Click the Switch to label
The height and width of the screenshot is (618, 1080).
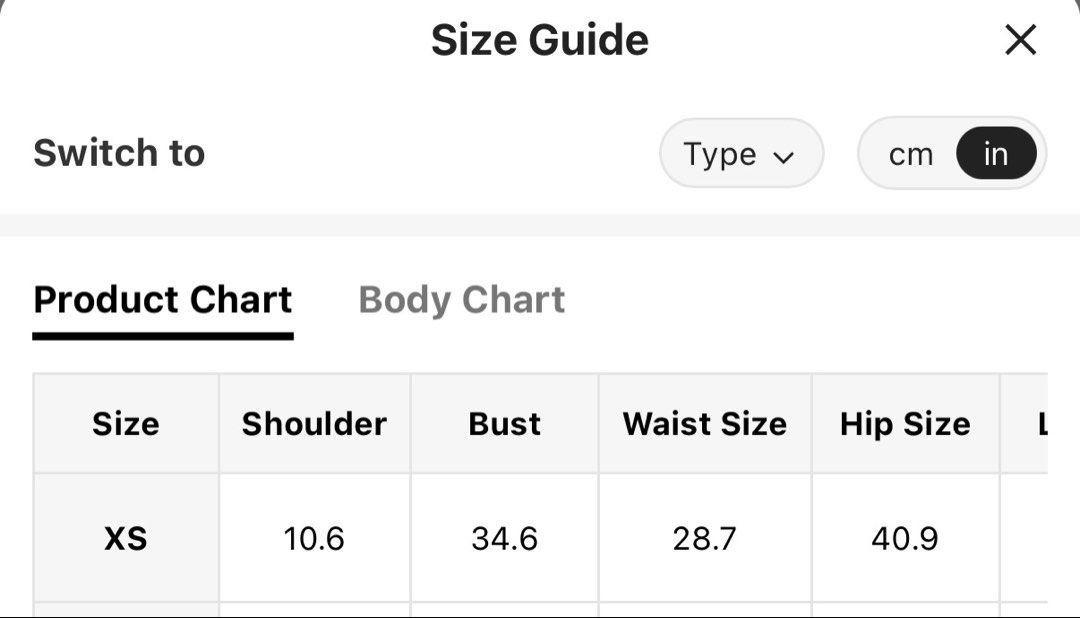point(119,152)
